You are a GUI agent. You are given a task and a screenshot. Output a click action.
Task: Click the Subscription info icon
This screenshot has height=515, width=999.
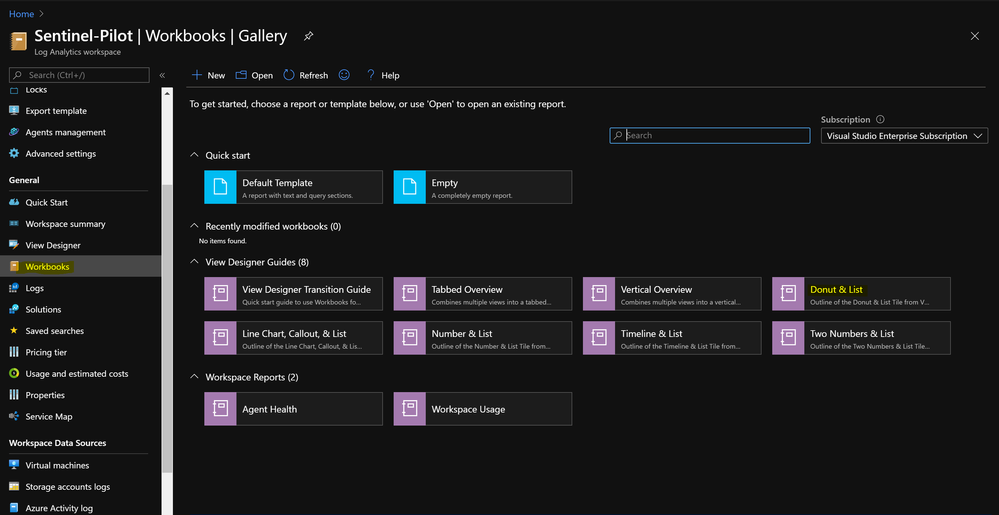click(880, 119)
